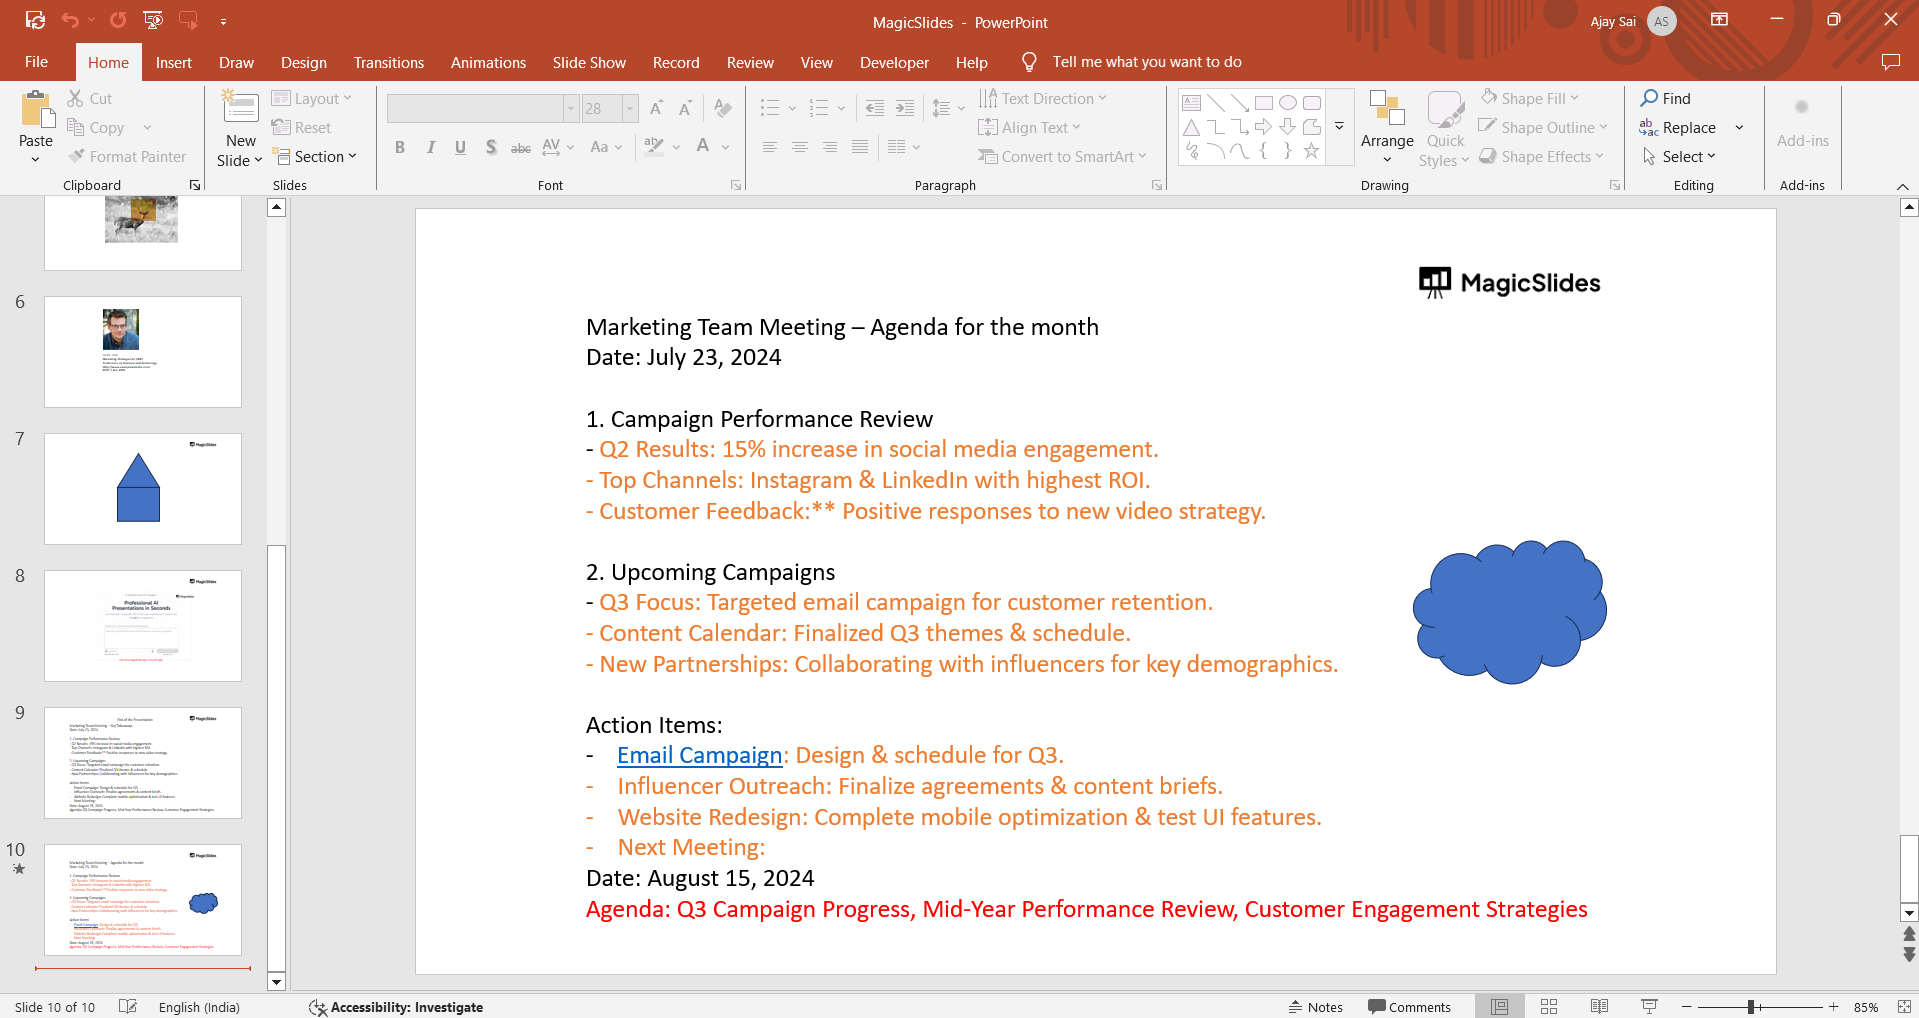Toggle the Comments pane

pyautogui.click(x=1409, y=1007)
